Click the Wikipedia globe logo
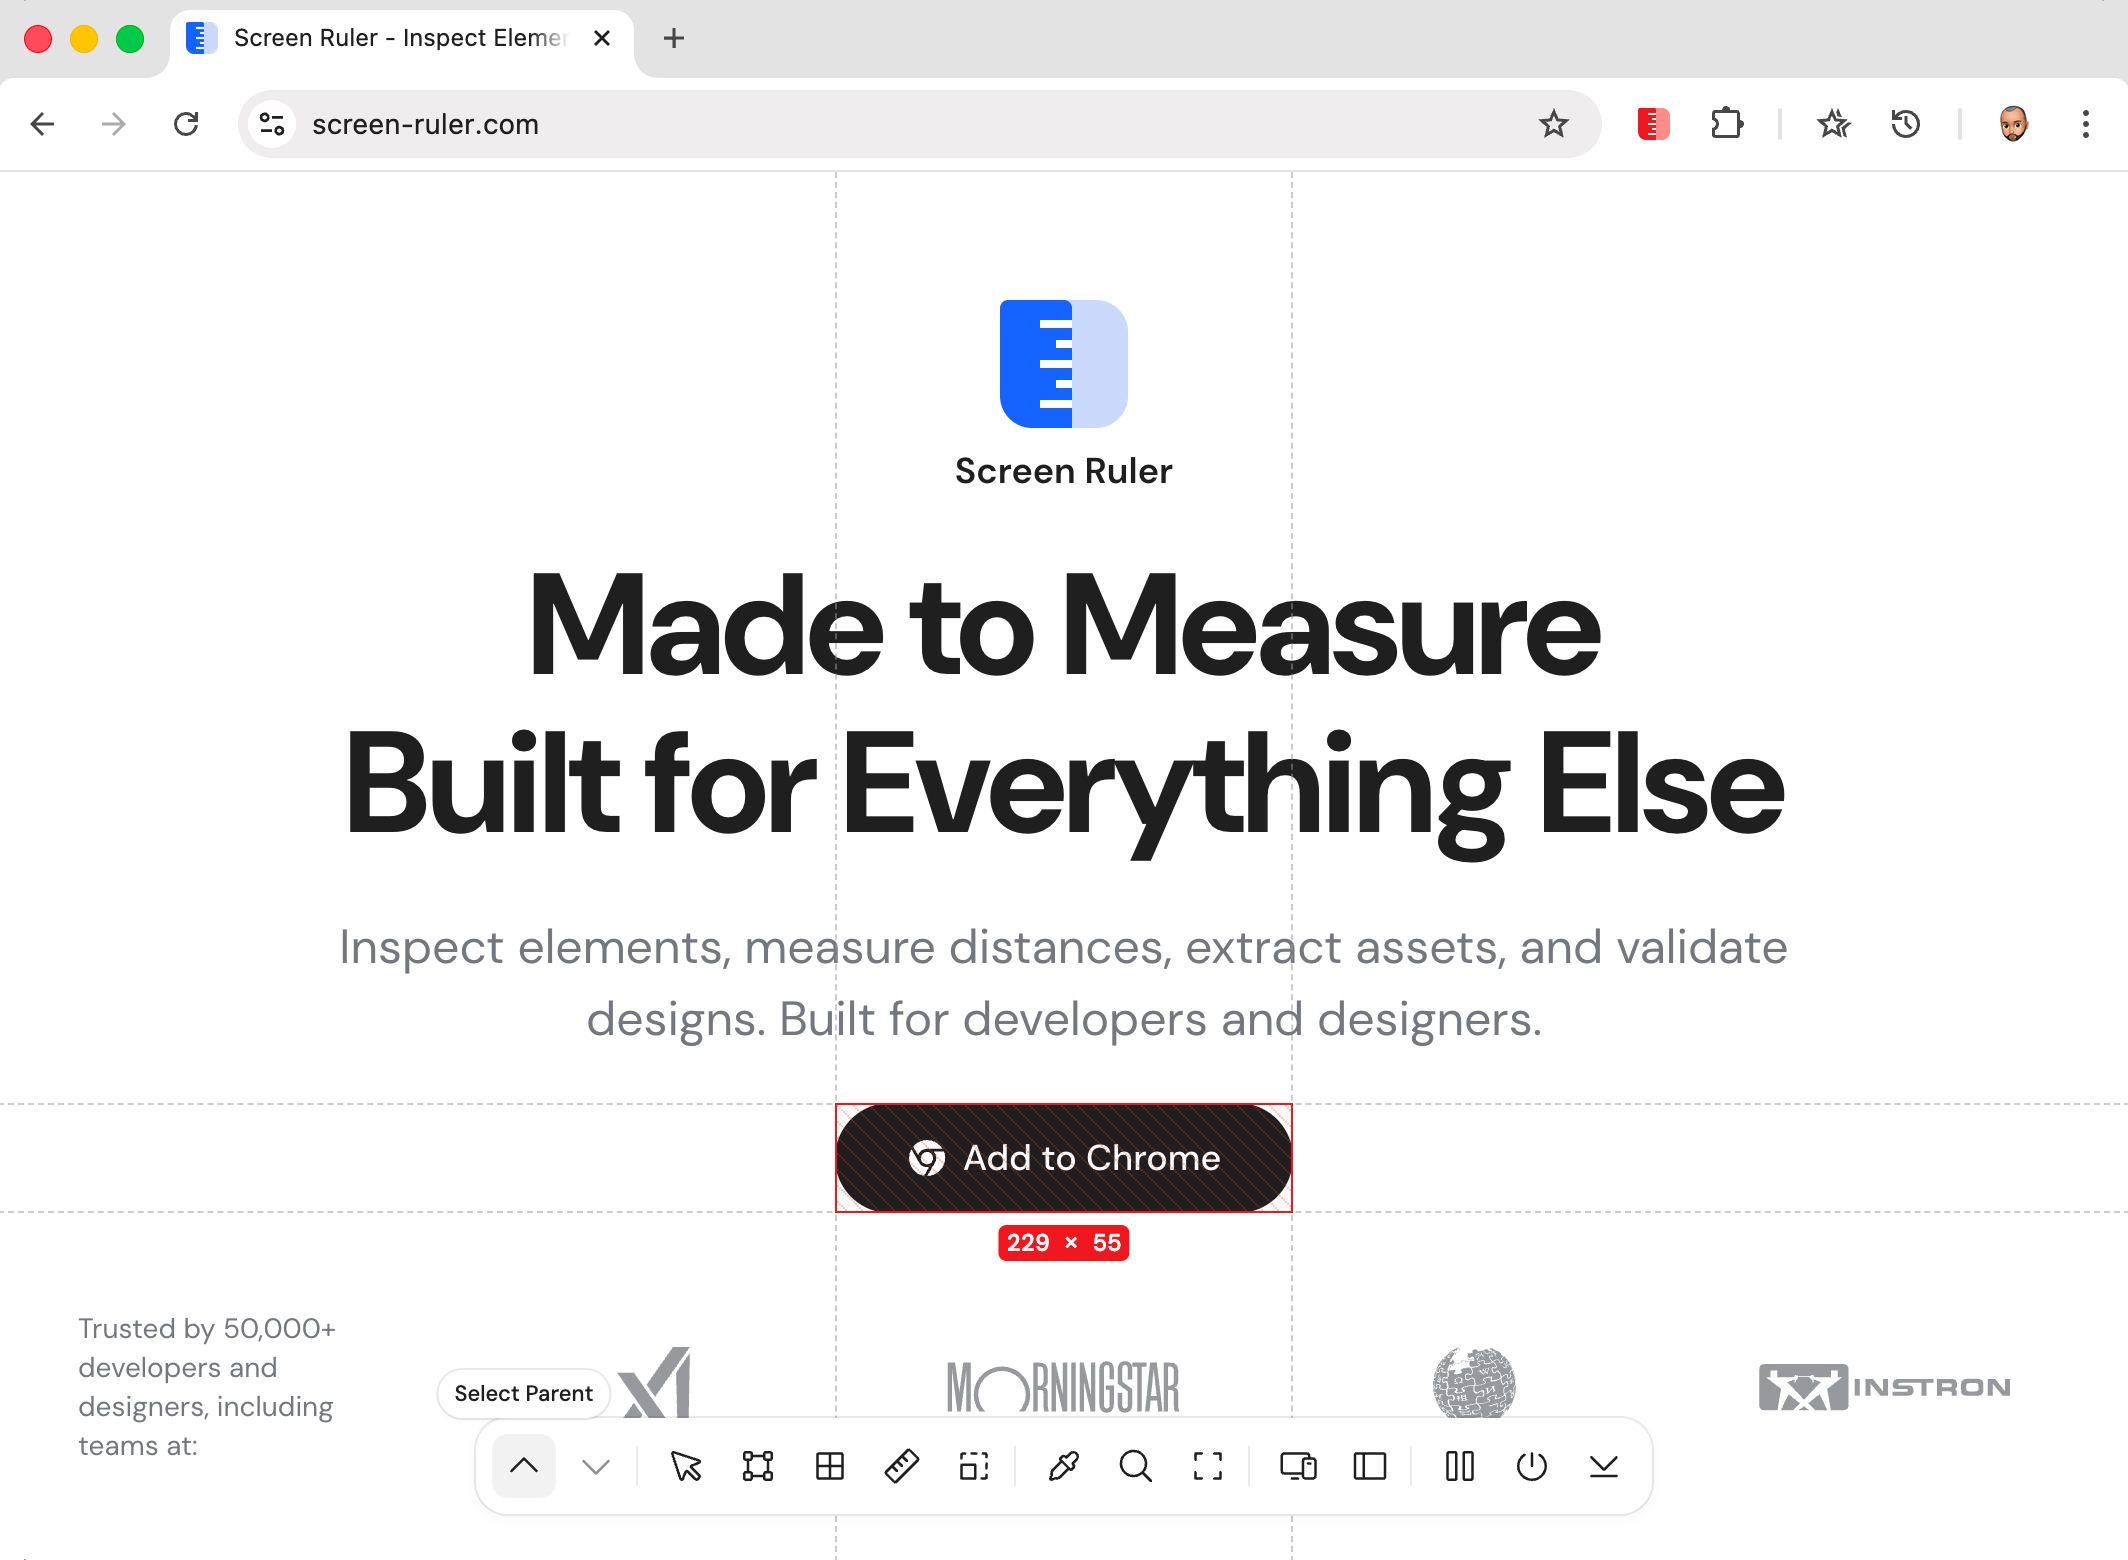 [x=1474, y=1382]
